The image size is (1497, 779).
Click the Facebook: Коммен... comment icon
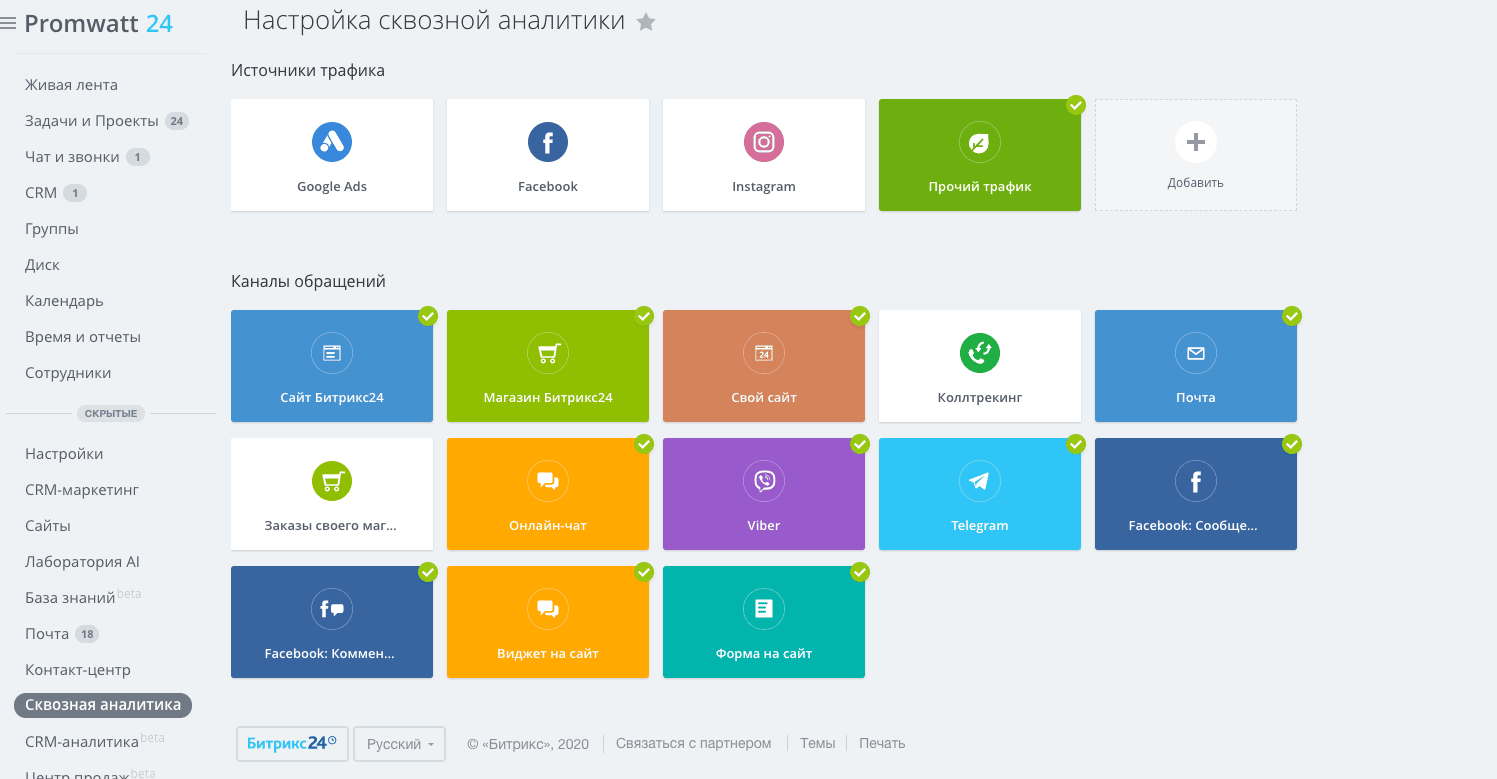pyautogui.click(x=332, y=609)
